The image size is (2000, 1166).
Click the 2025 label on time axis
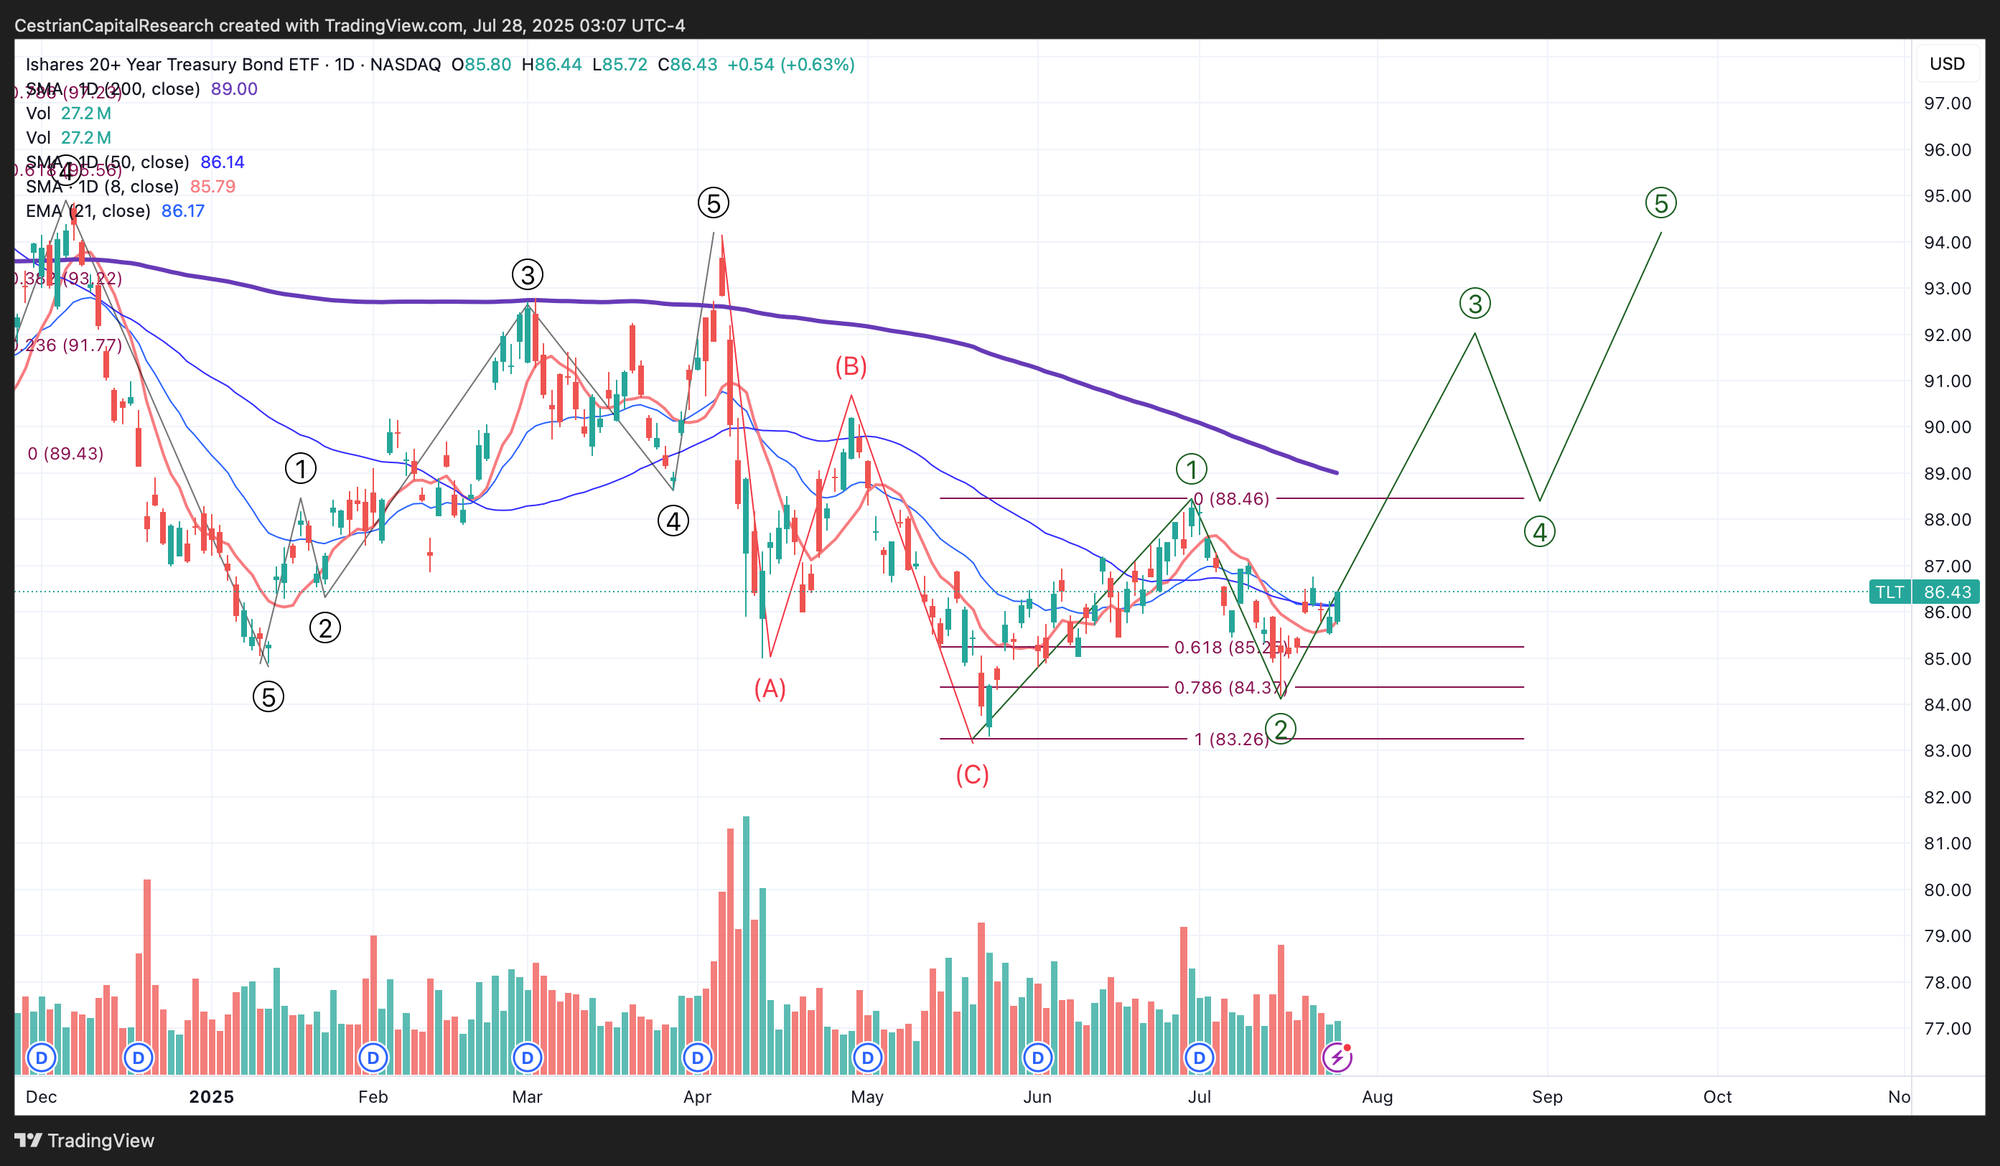point(211,1097)
